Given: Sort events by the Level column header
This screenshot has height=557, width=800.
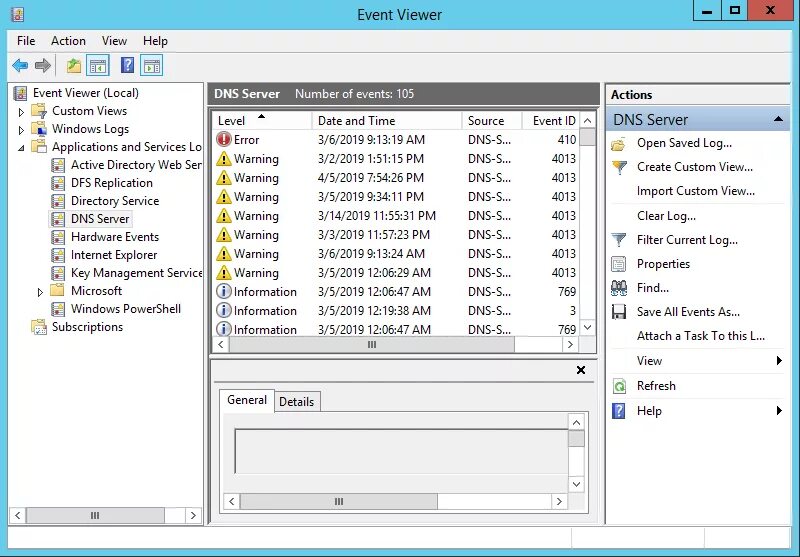Looking at the screenshot, I should pyautogui.click(x=262, y=120).
